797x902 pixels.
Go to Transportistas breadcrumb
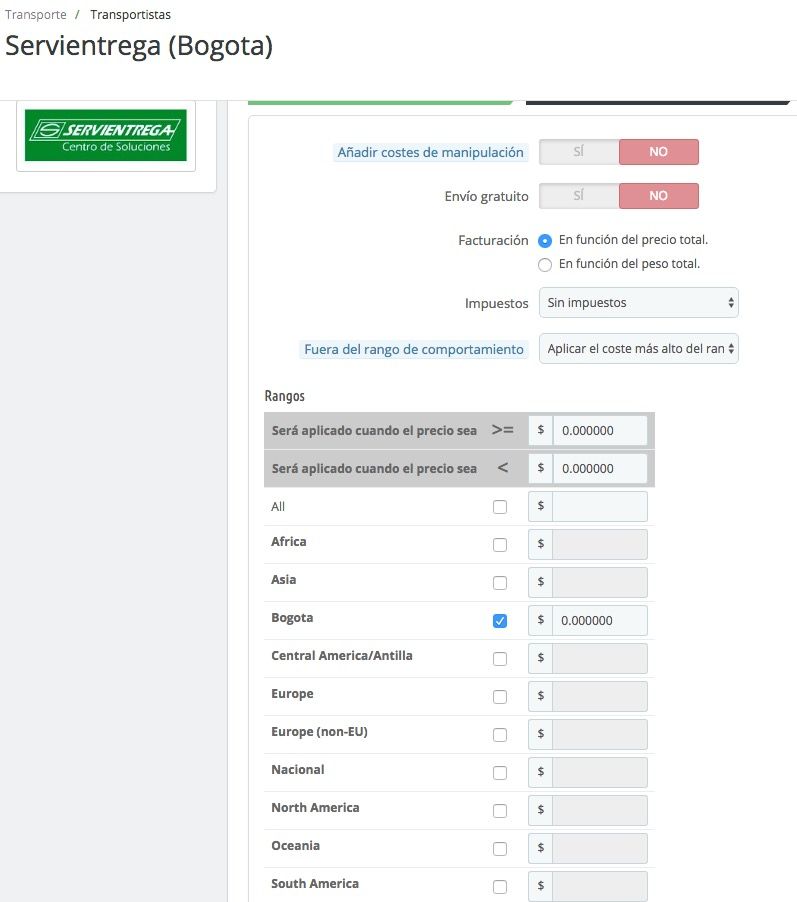(x=131, y=14)
